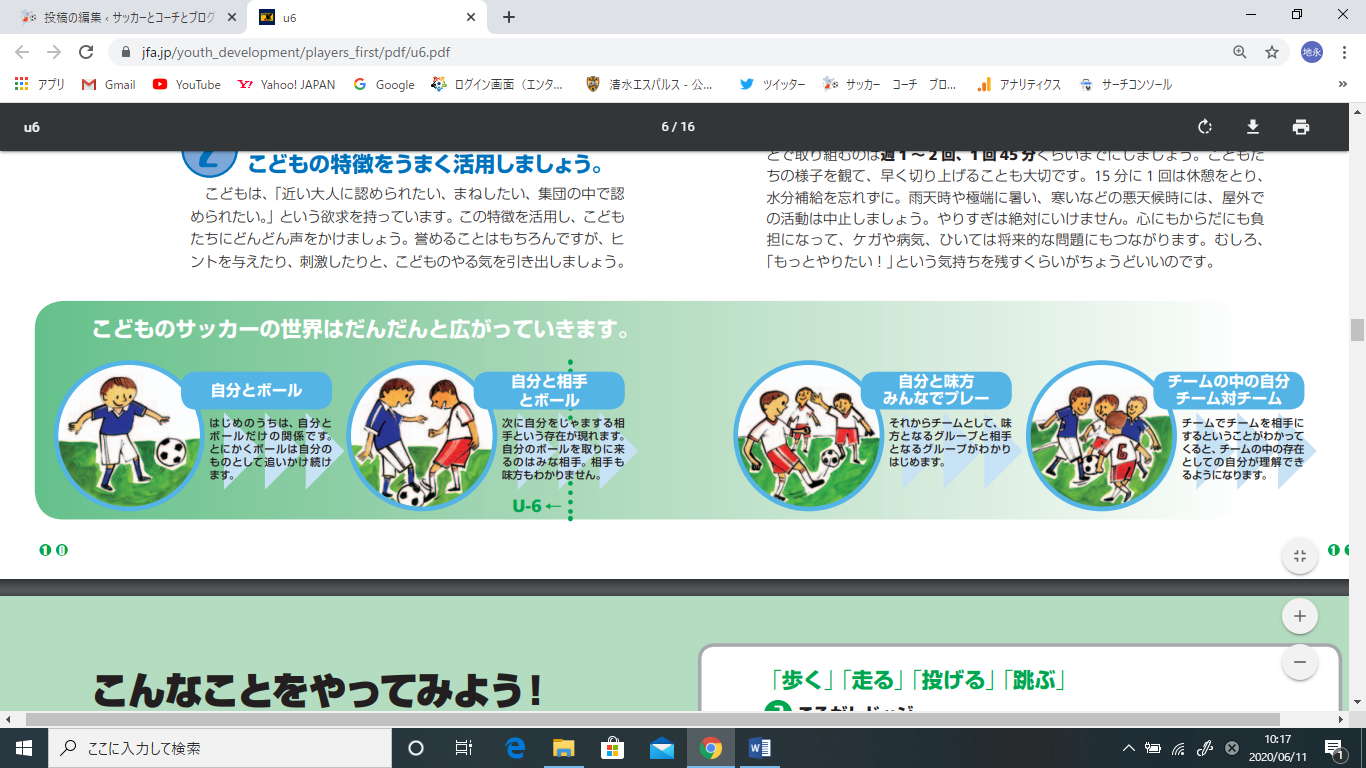Download the PDF file
The width and height of the screenshot is (1366, 768).
tap(1252, 127)
